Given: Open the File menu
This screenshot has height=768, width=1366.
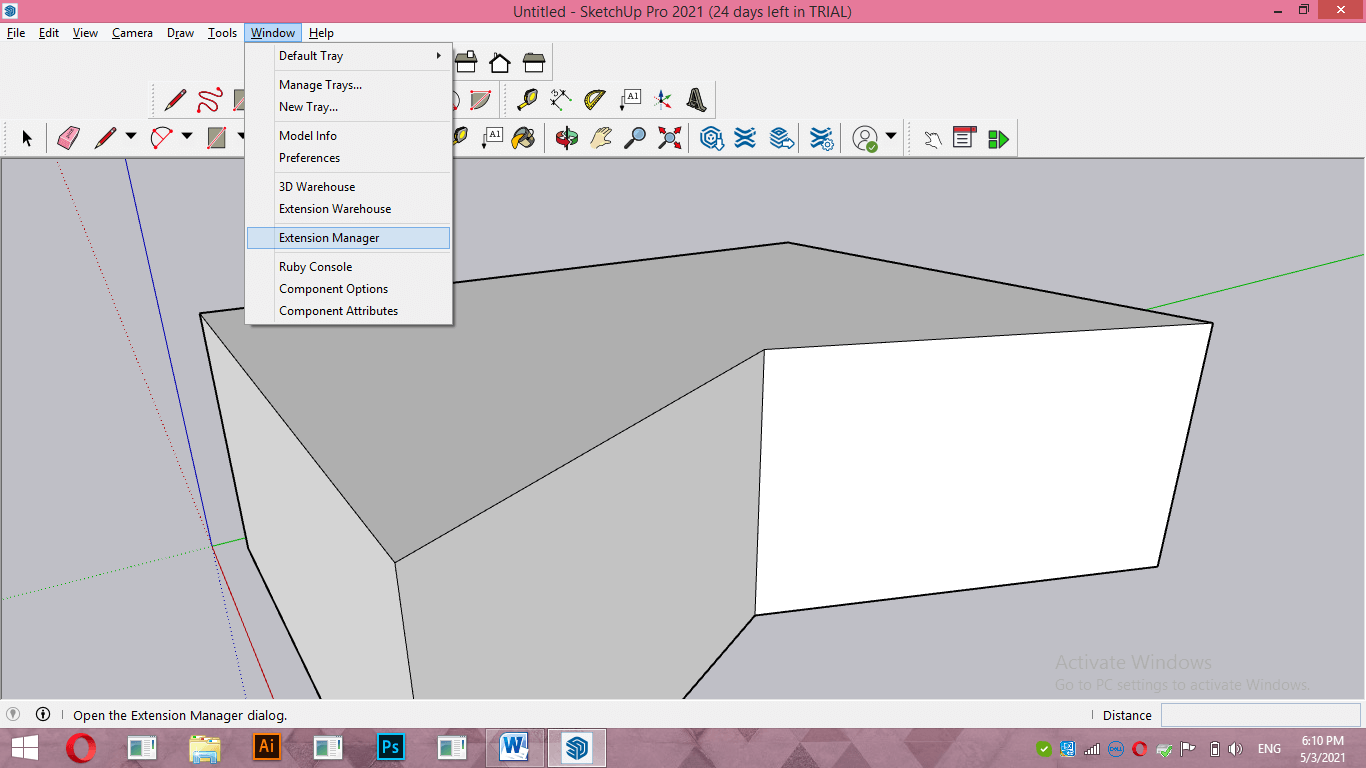Looking at the screenshot, I should (16, 33).
